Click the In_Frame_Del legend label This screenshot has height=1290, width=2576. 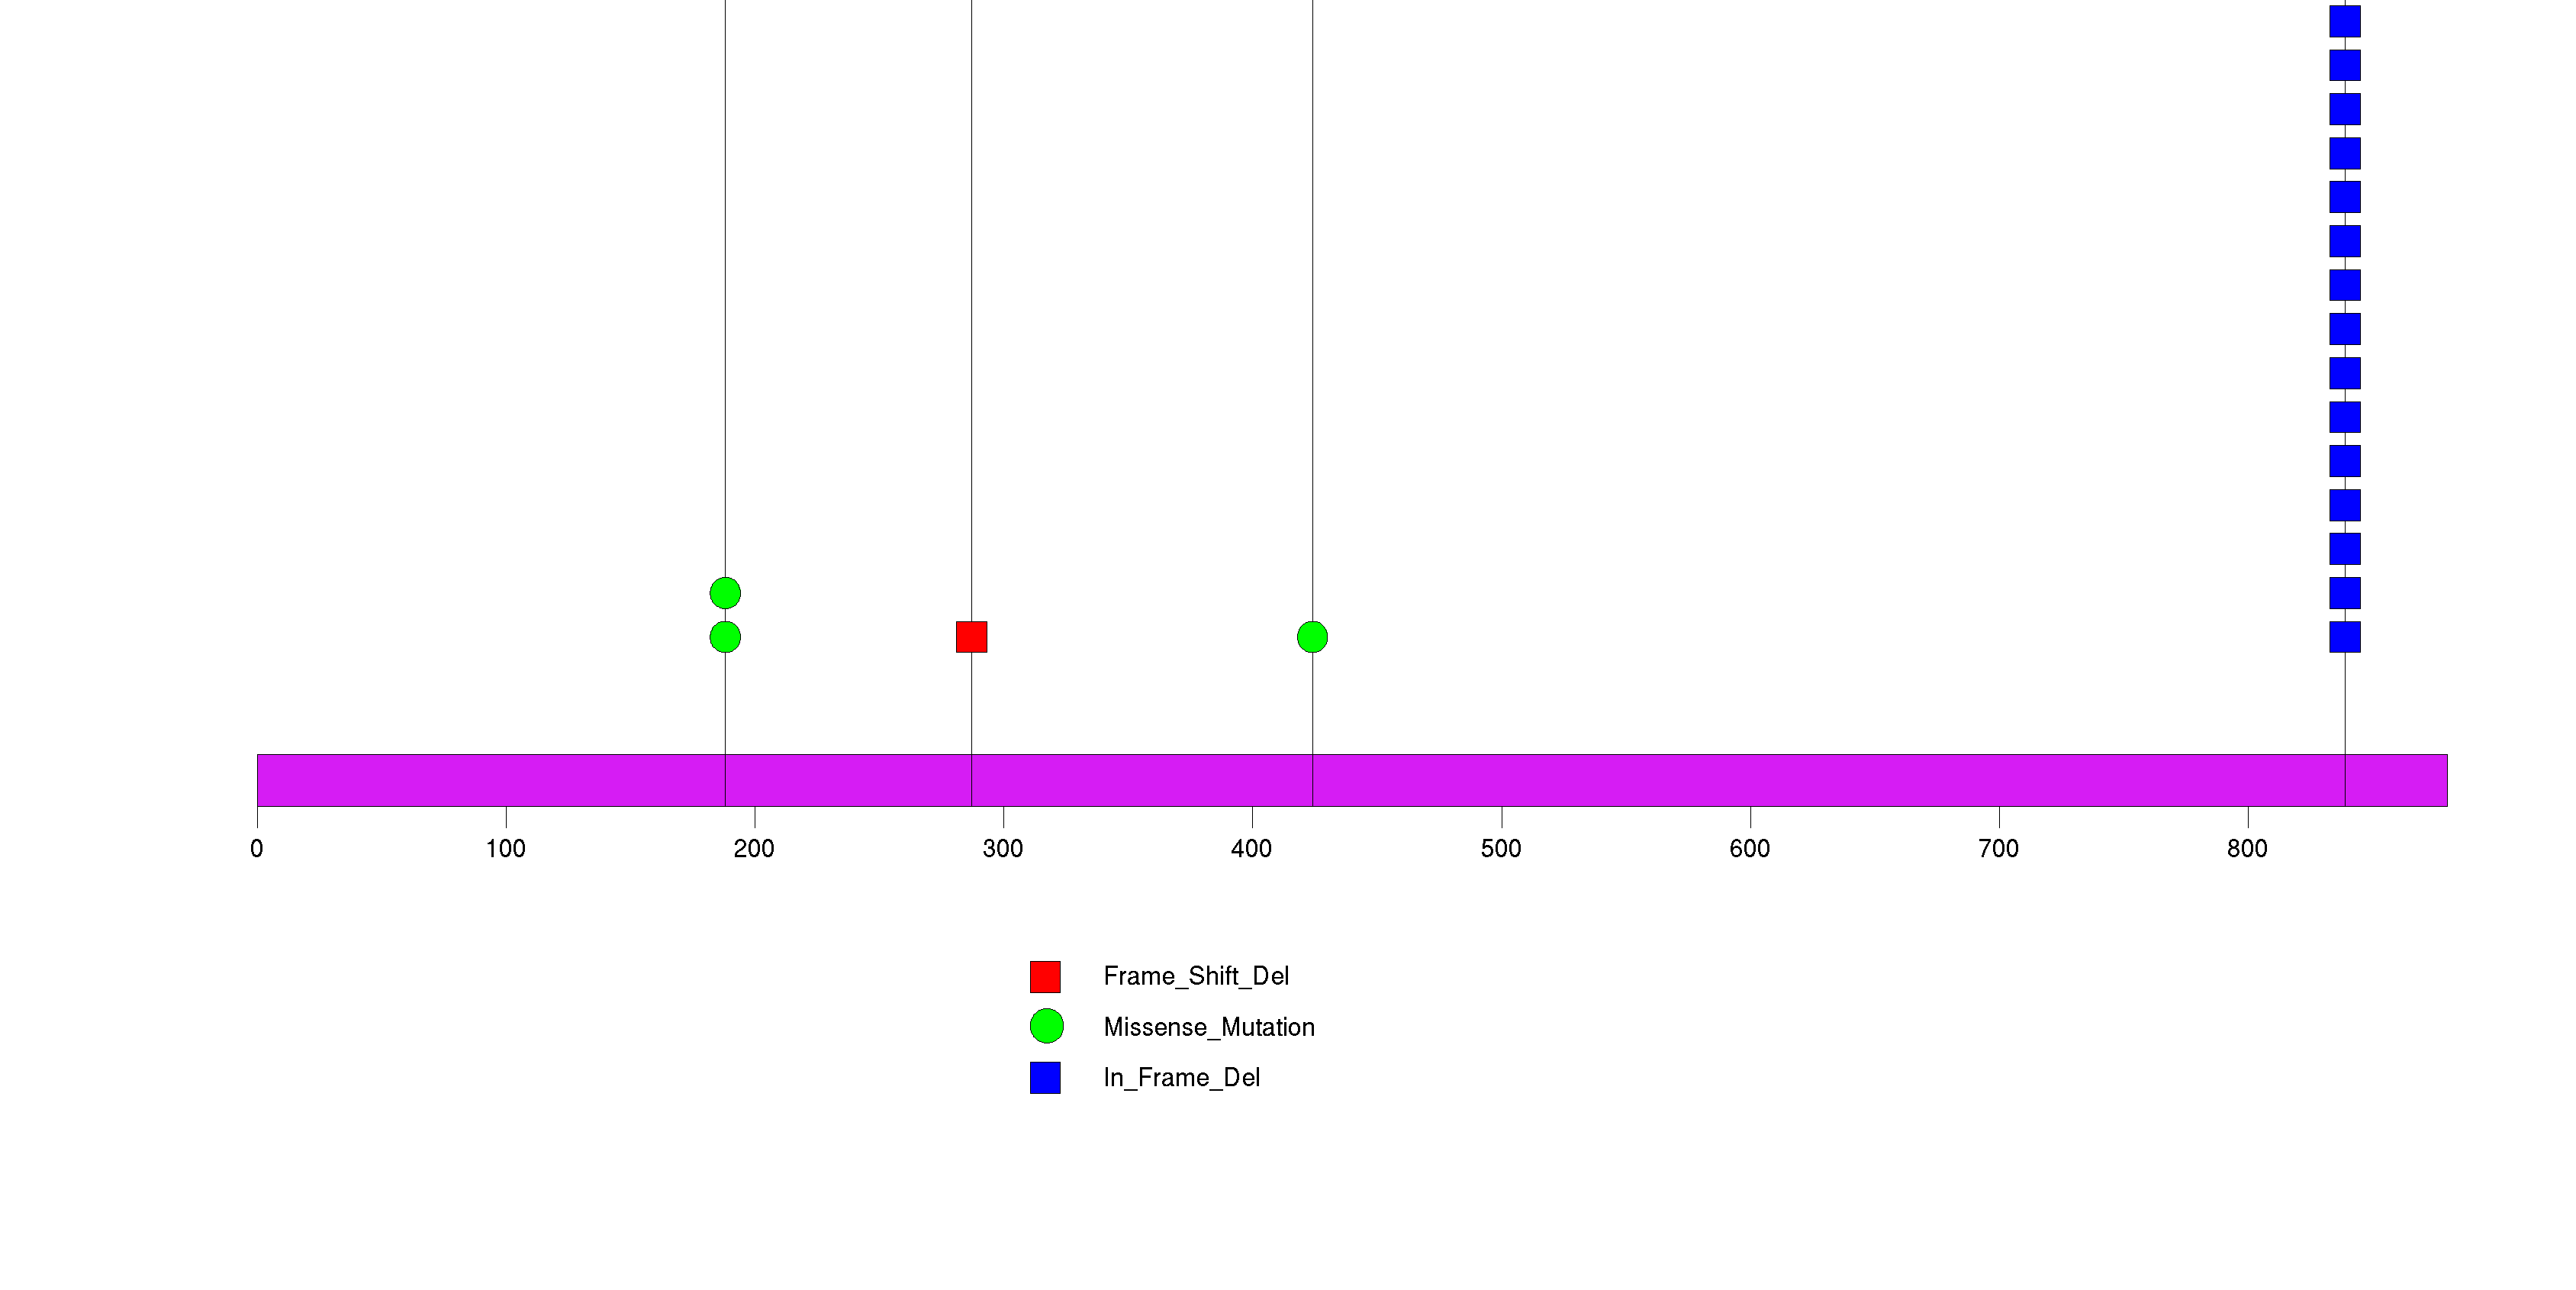(x=1181, y=1077)
